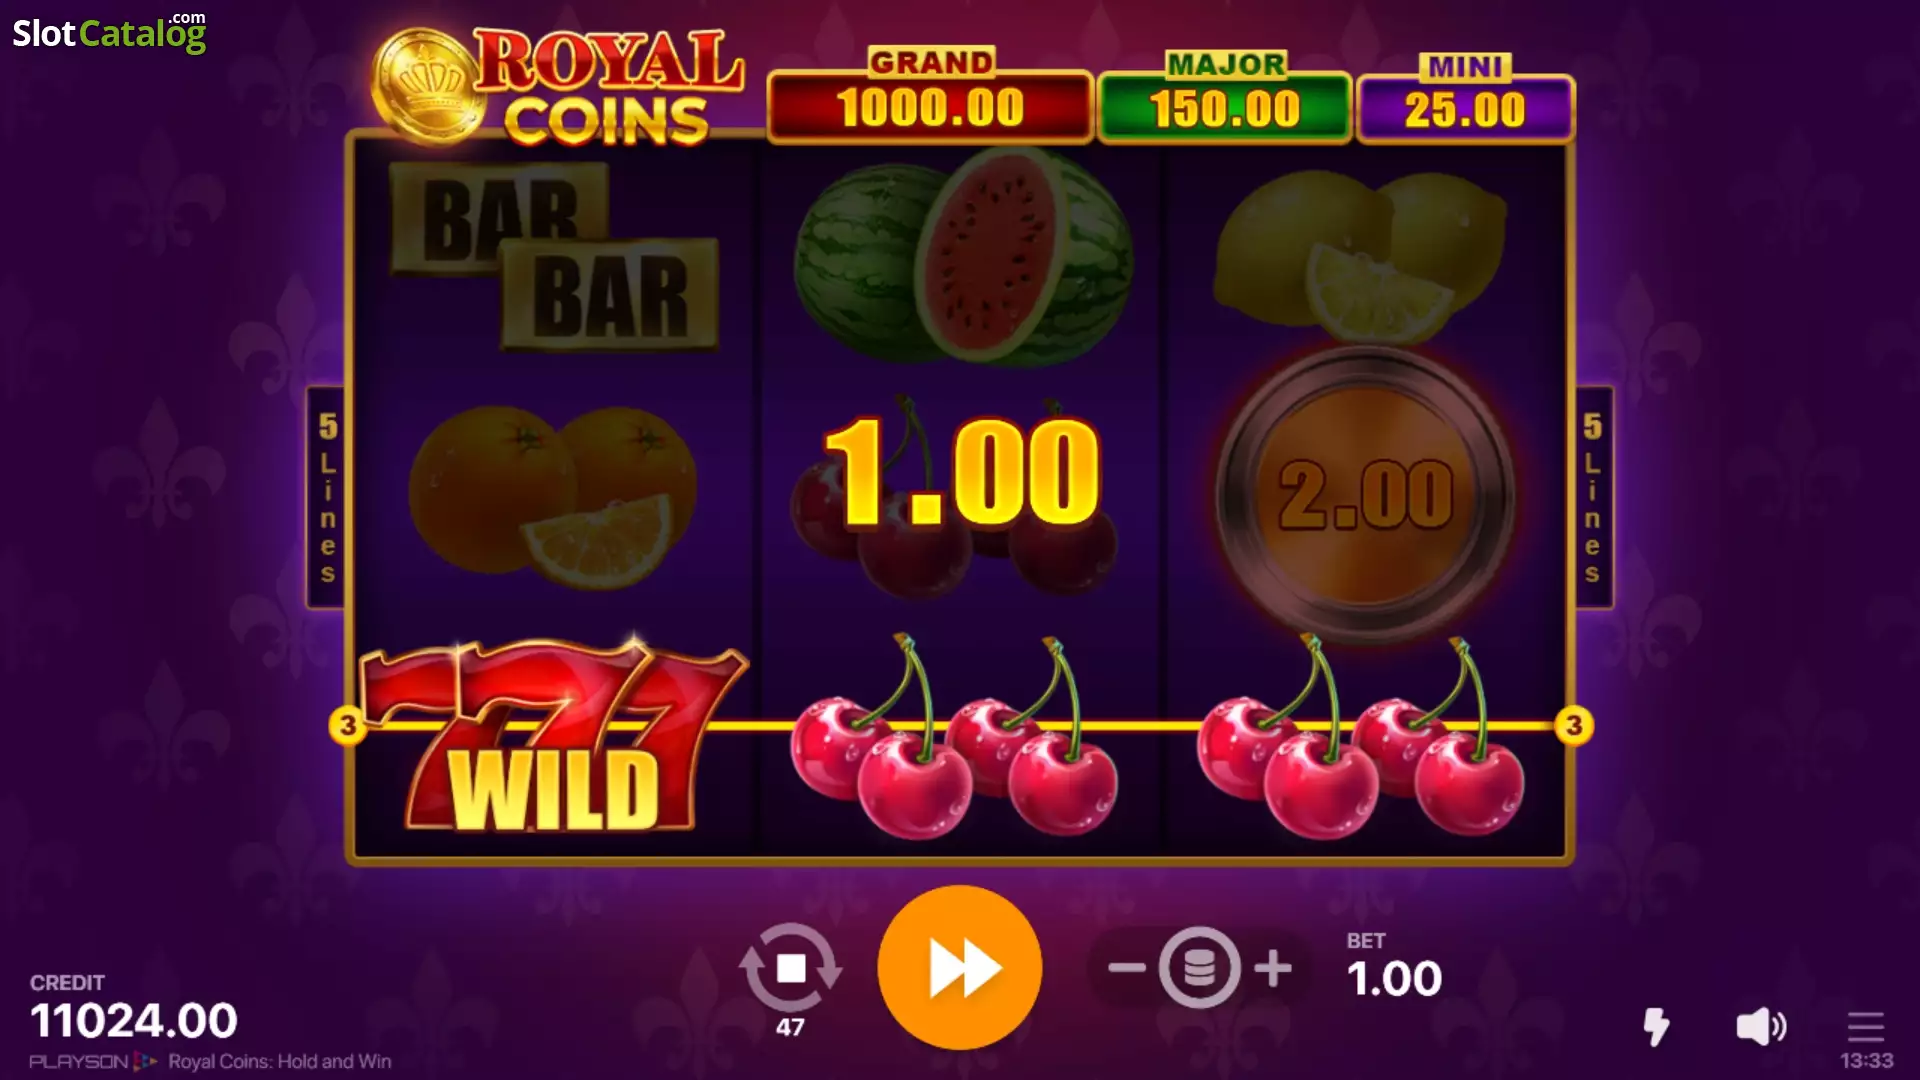
Task: Click the left 5 Lines indicator
Action: tap(326, 497)
